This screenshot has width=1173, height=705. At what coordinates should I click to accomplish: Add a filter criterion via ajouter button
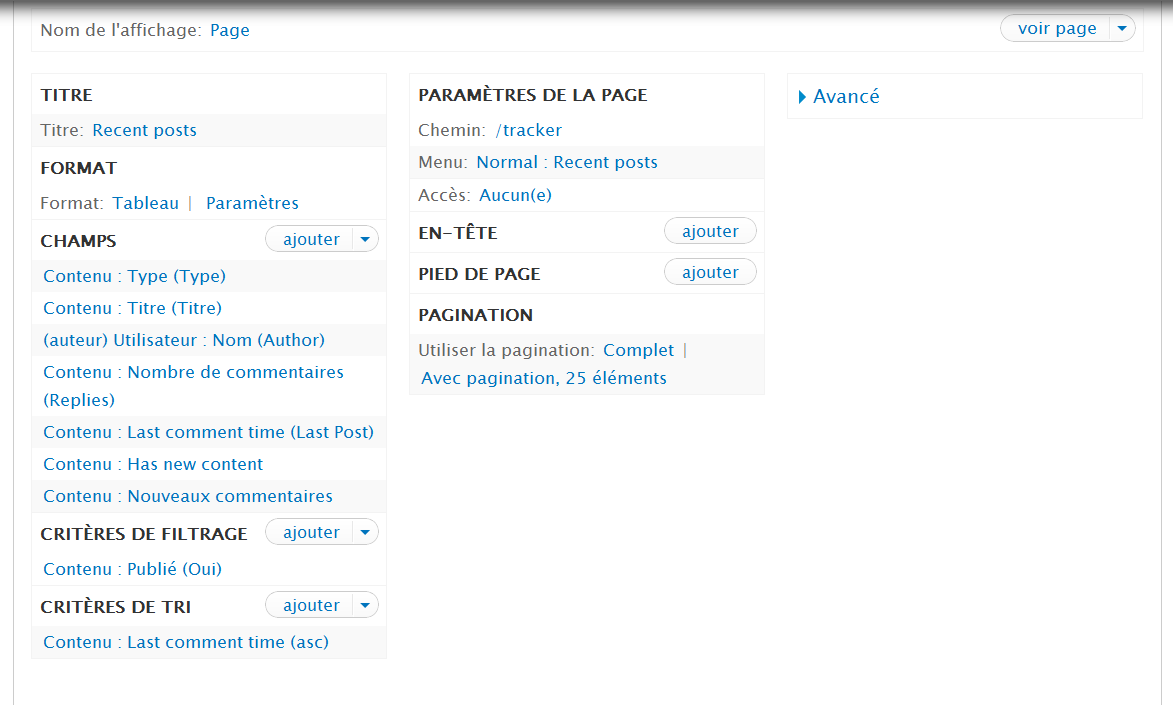(311, 533)
